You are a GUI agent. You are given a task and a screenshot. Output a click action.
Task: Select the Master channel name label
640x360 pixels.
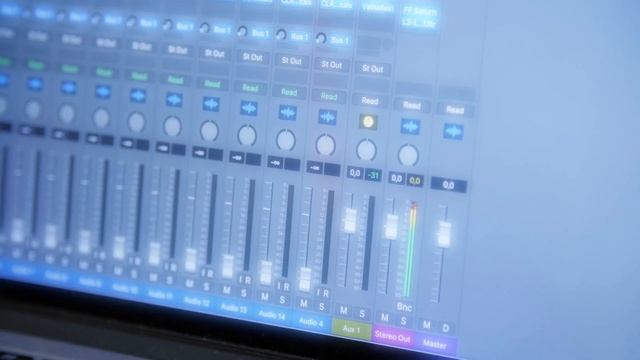[435, 344]
